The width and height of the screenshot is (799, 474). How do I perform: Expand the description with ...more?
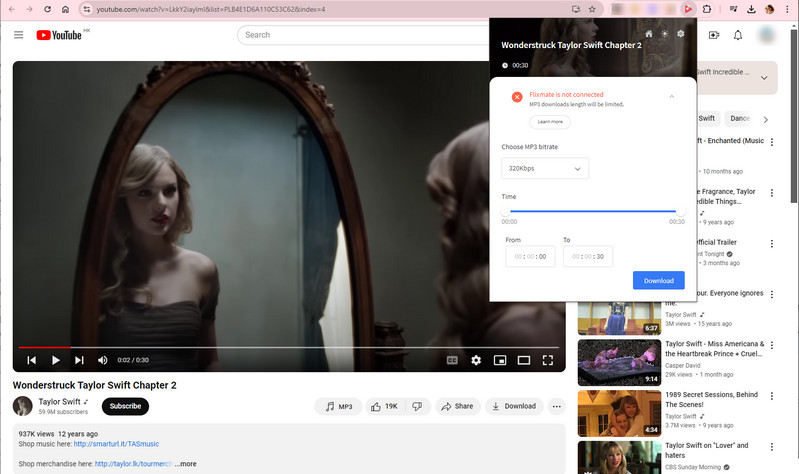click(185, 464)
